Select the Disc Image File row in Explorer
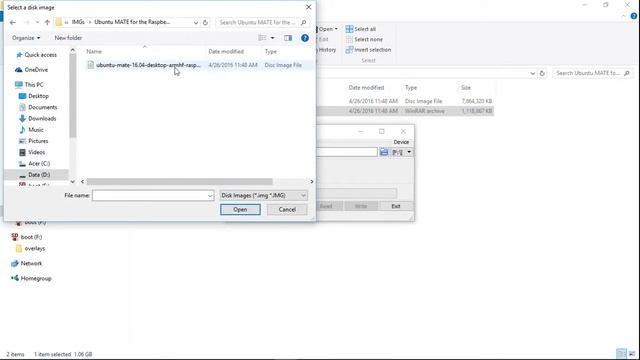Image resolution: width=640 pixels, height=360 pixels. pyautogui.click(x=406, y=101)
